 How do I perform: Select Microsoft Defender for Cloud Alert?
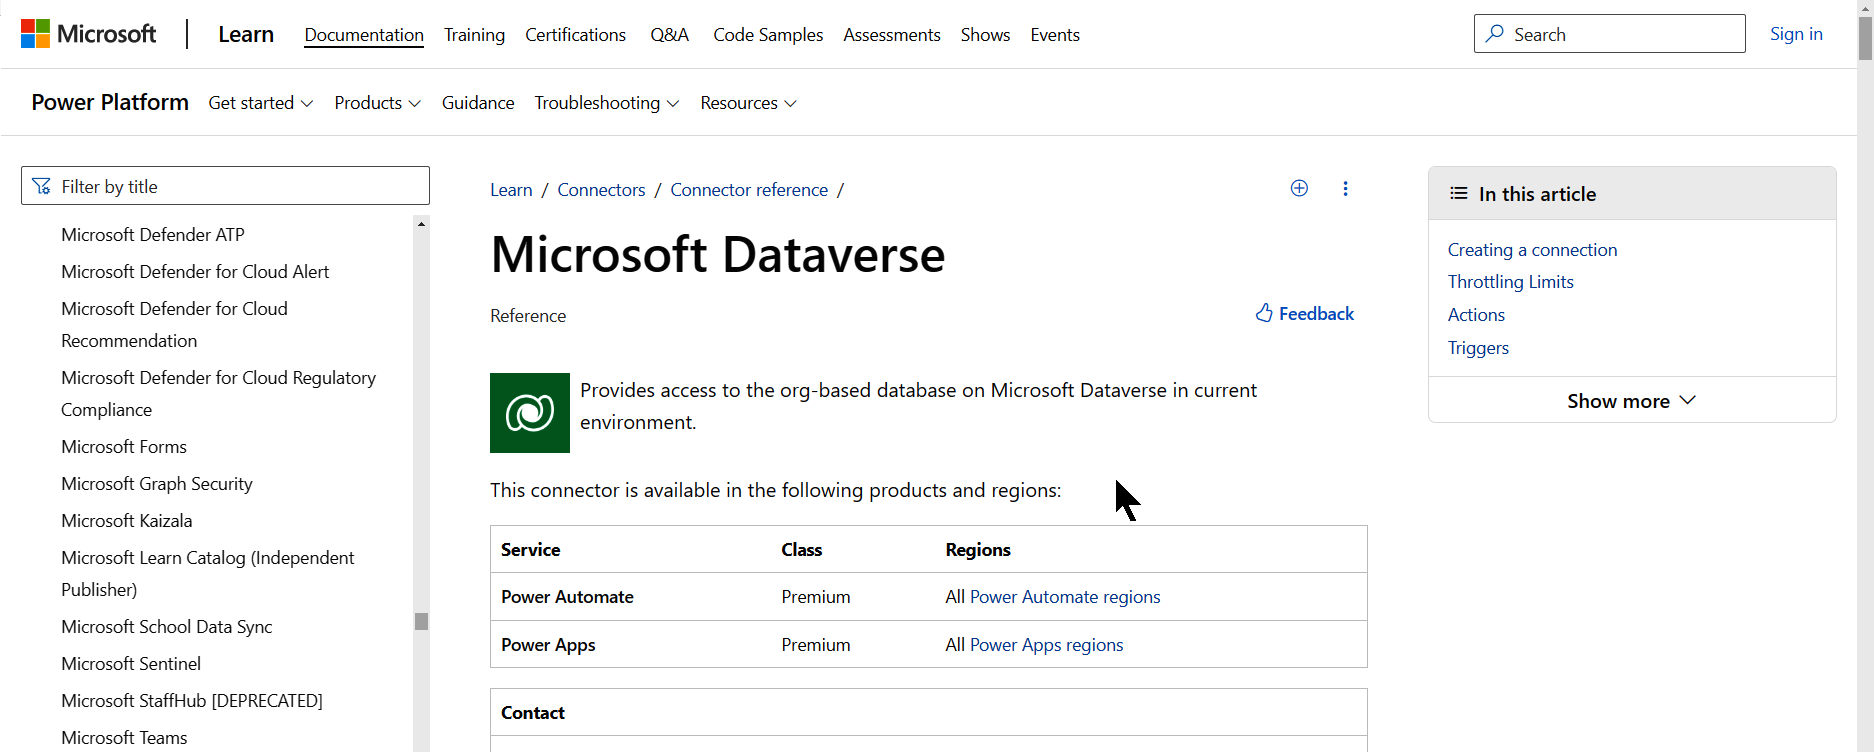click(195, 272)
